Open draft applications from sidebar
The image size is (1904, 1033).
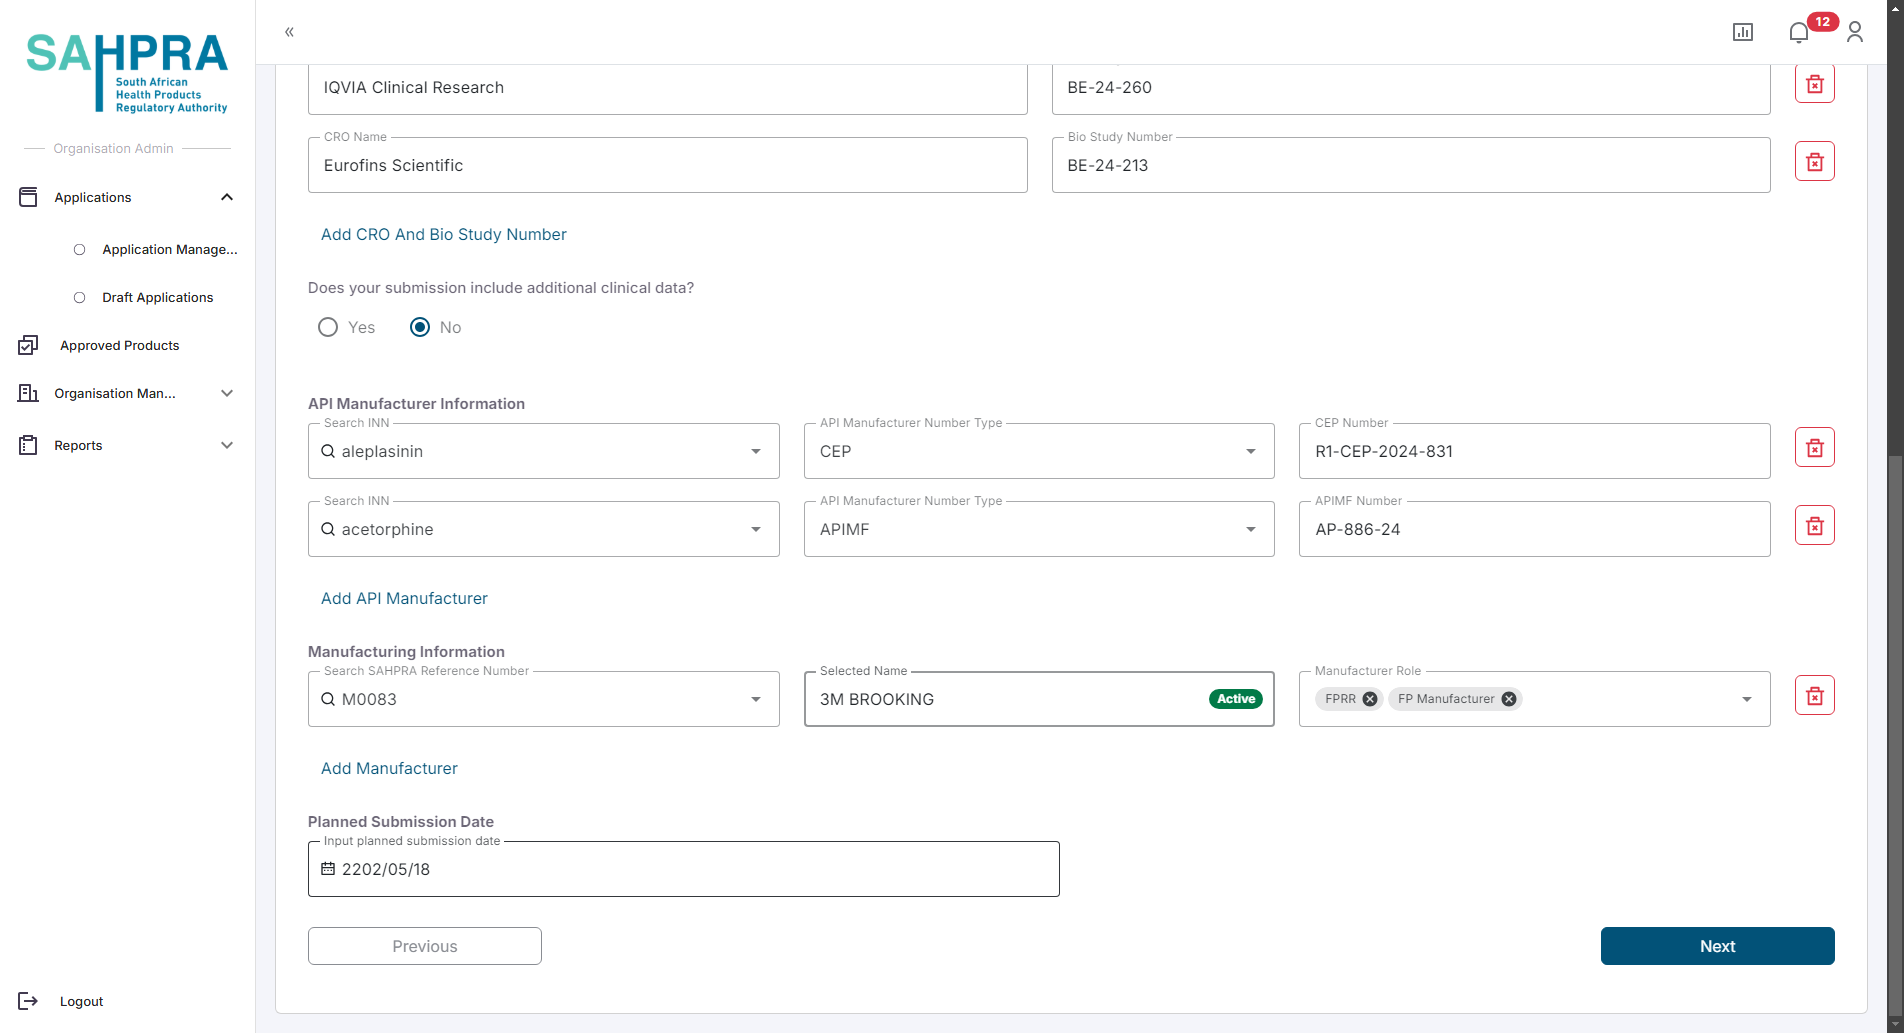(157, 297)
